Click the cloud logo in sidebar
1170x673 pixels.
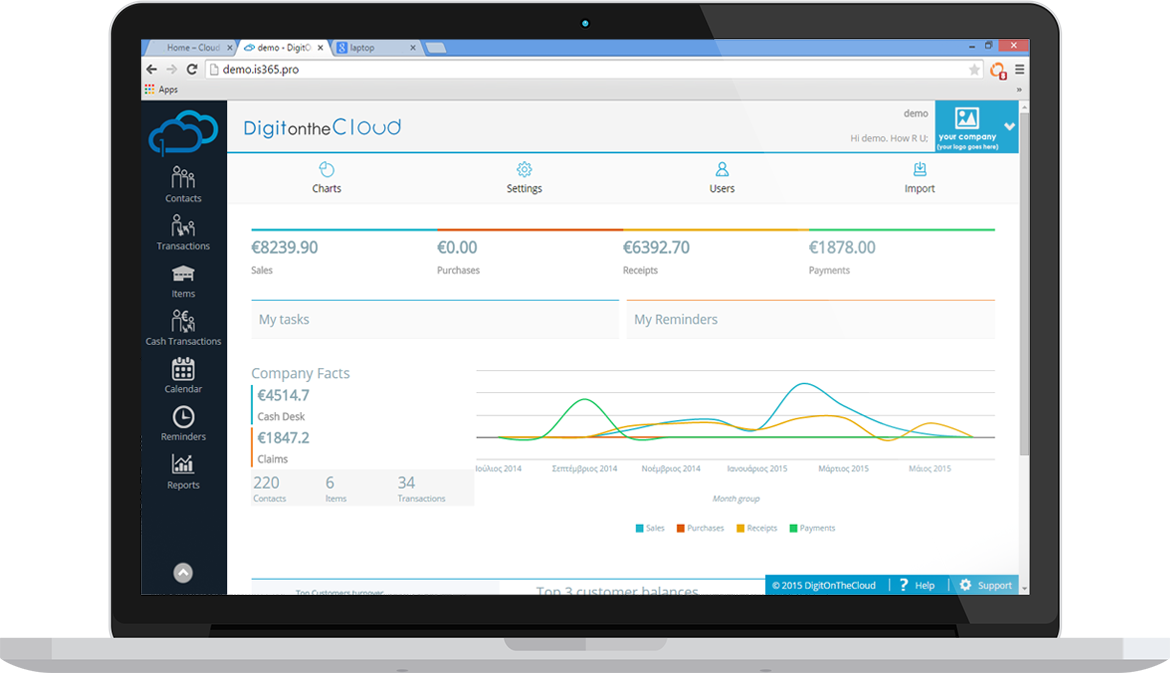point(183,132)
